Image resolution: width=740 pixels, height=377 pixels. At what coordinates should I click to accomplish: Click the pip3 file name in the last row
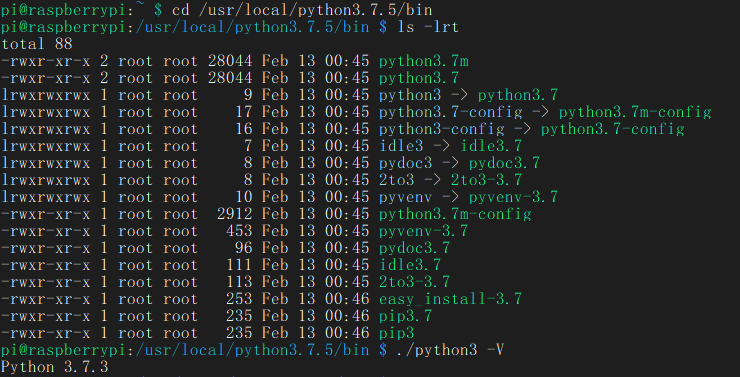(x=396, y=333)
